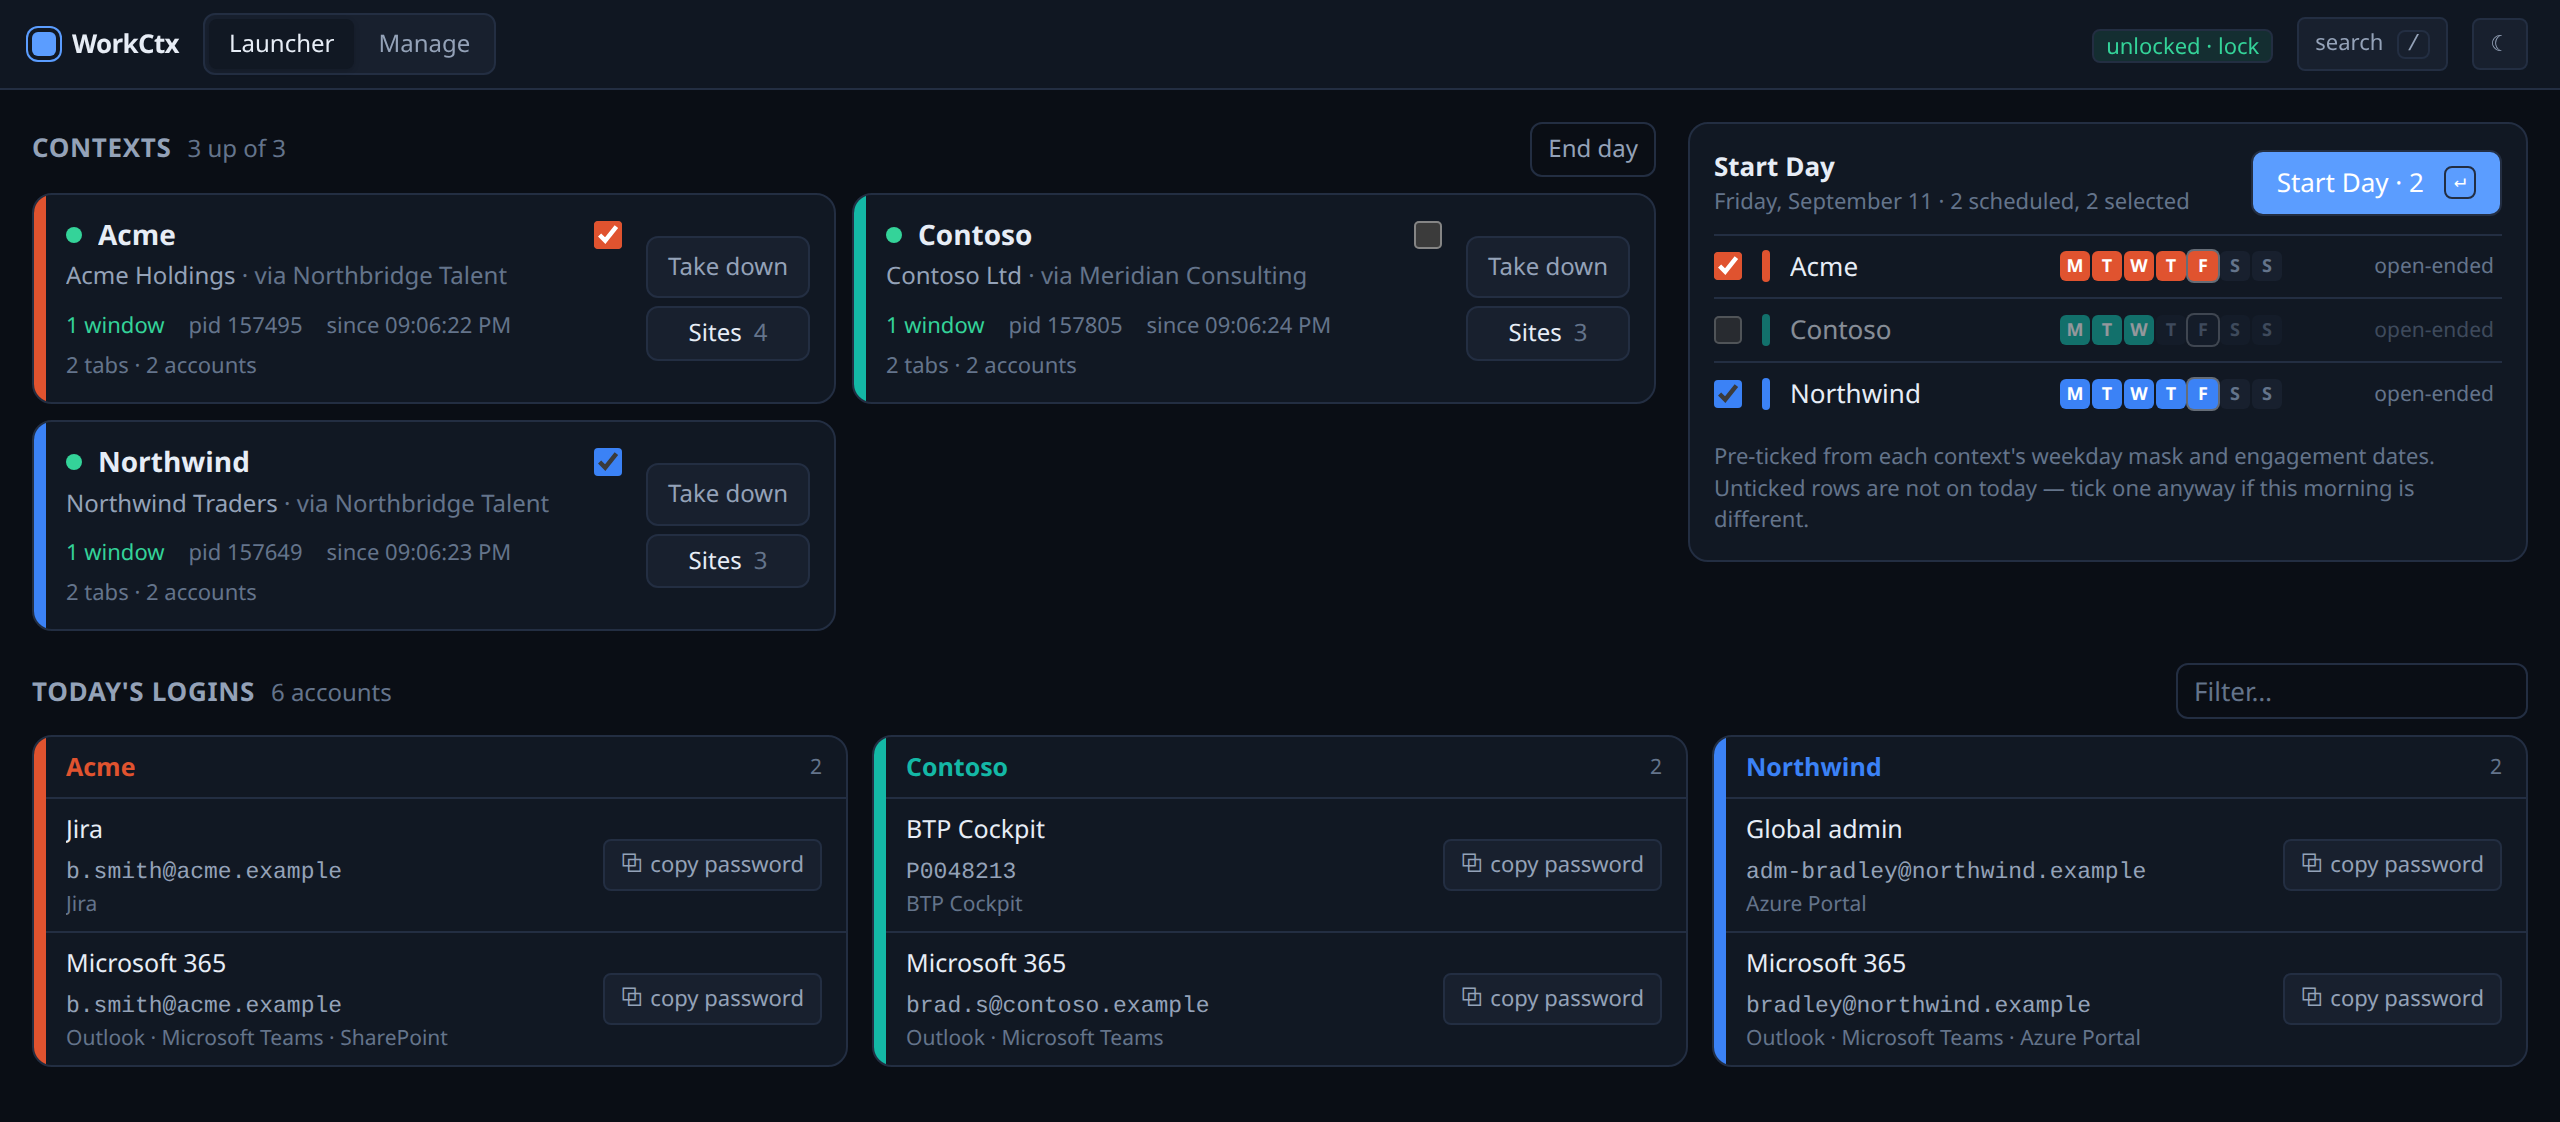The image size is (2560, 1122).
Task: Click the unlocked · lock status badge
Action: 2182,46
